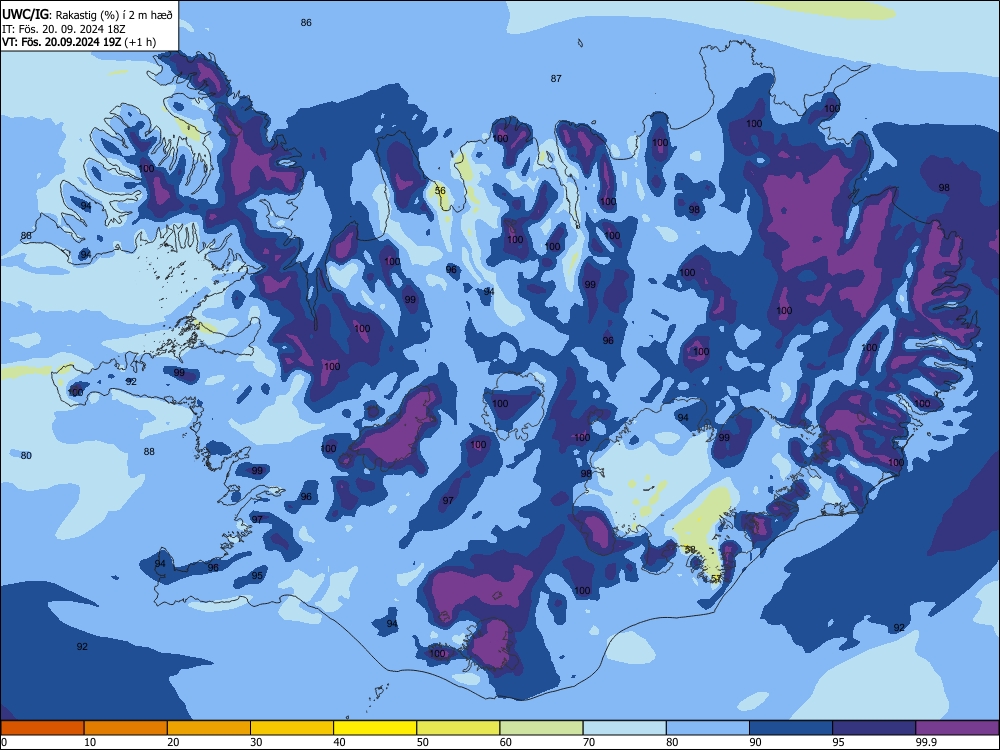Click the legend tick label 50
The width and height of the screenshot is (1000, 750).
tap(423, 742)
